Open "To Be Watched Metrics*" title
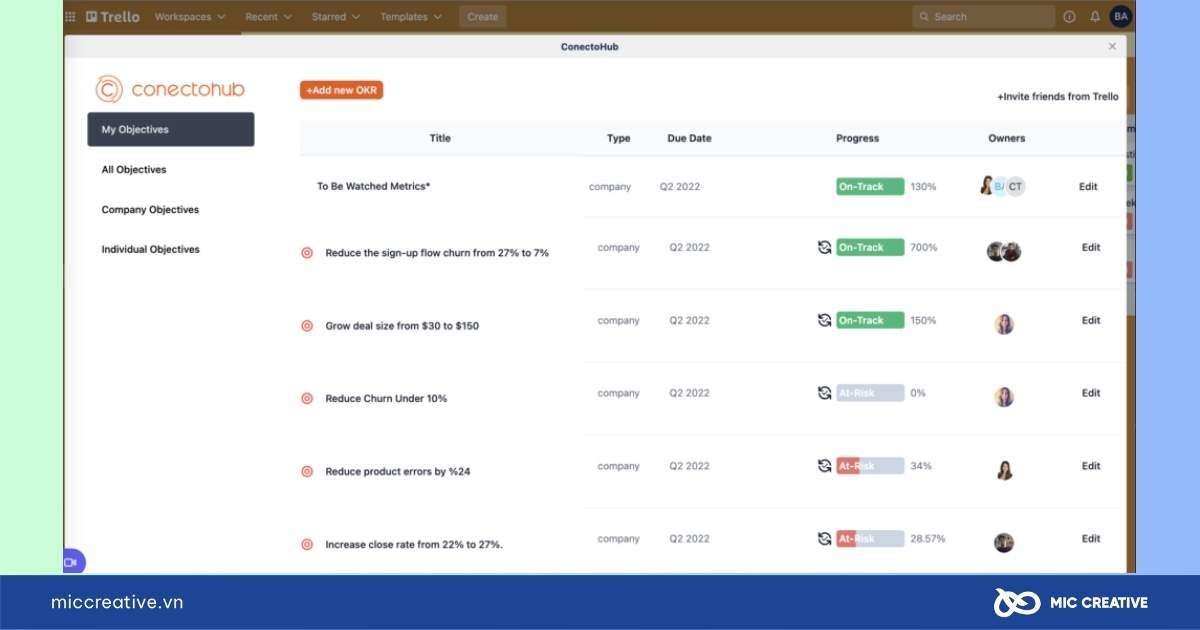Viewport: 1200px width, 630px height. tap(373, 187)
